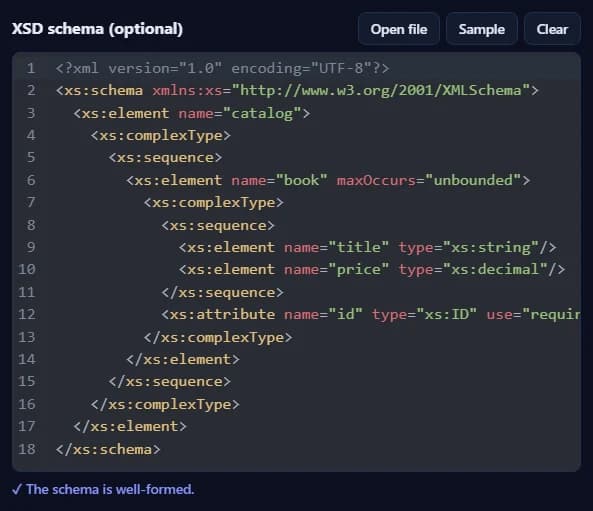
Task: Click closing xs:sequence tag on line 15
Action: (x=169, y=381)
